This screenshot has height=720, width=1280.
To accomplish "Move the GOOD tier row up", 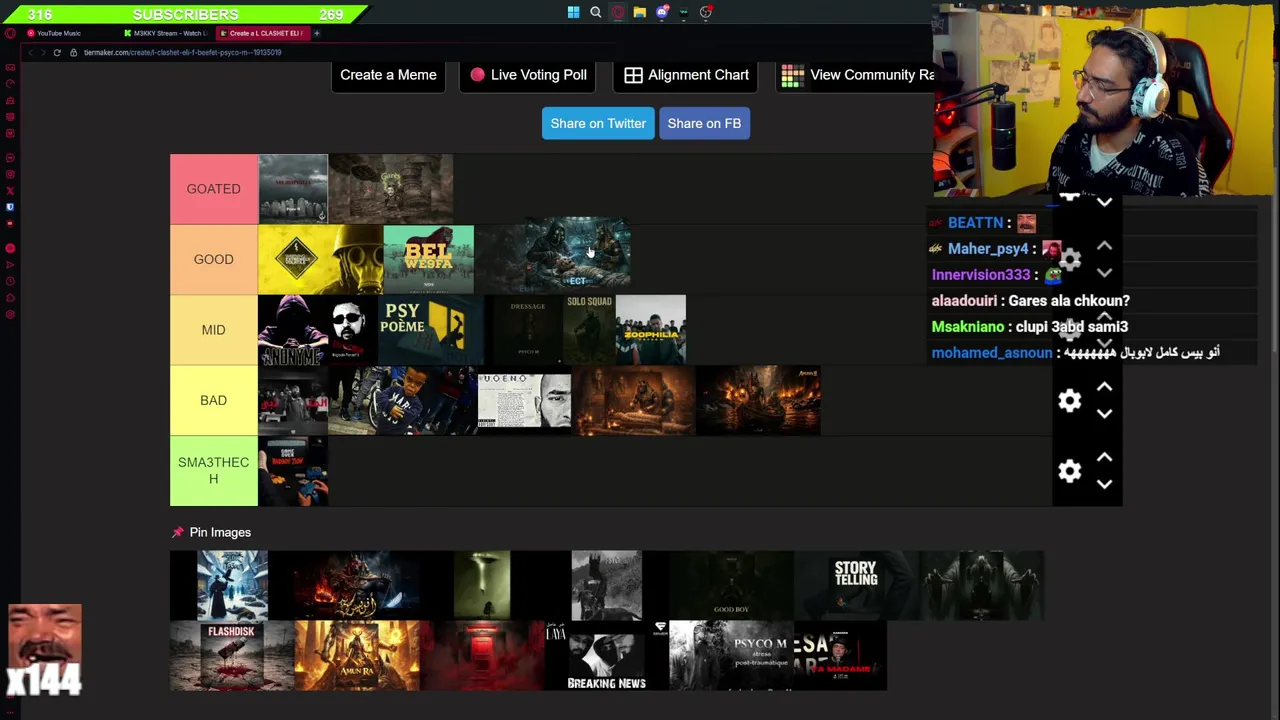I will pyautogui.click(x=1104, y=246).
